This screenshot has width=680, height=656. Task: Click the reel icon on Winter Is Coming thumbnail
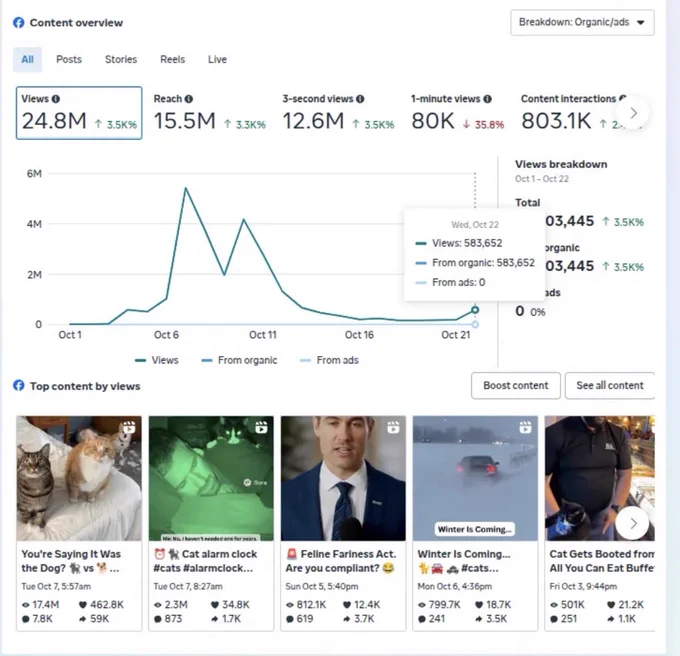click(x=525, y=428)
